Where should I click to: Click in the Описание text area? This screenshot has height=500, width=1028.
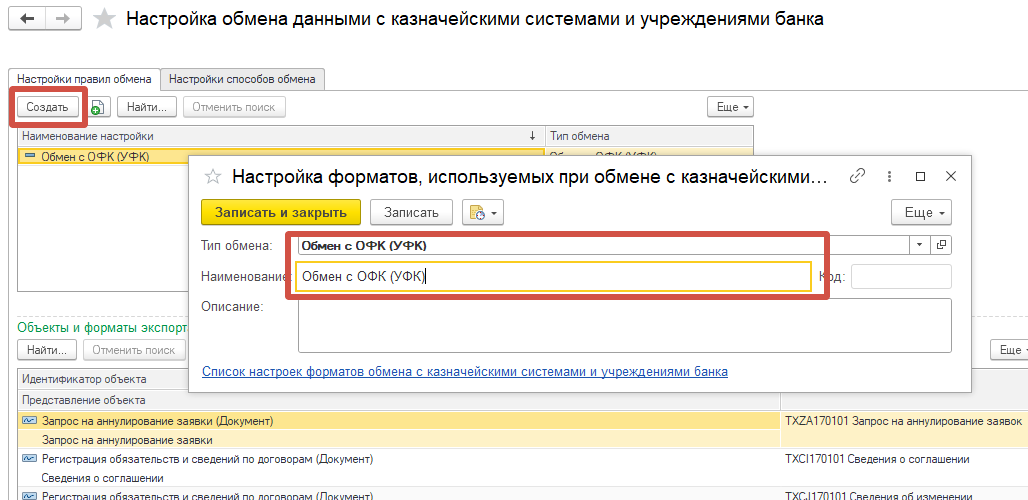click(x=624, y=326)
